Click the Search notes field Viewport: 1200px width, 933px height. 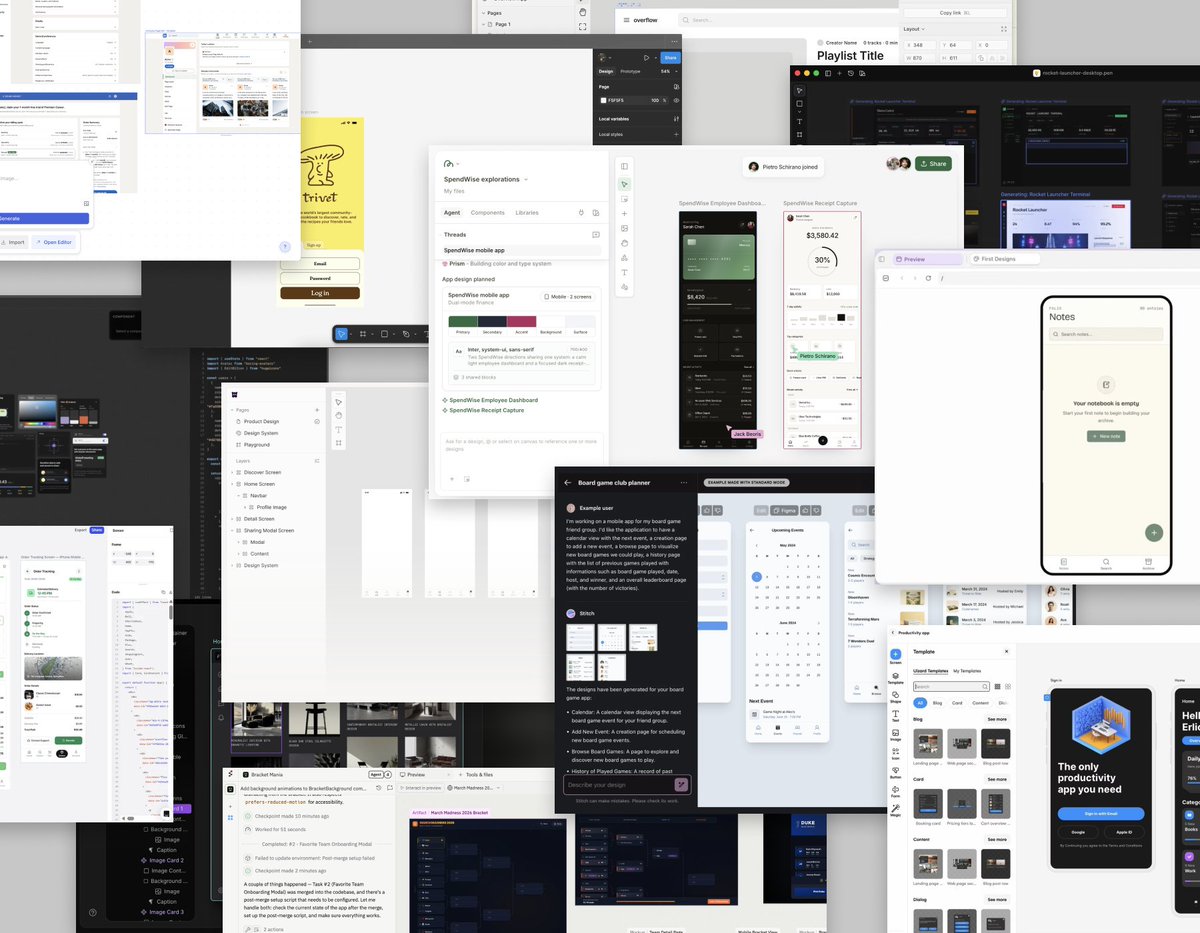1105,334
